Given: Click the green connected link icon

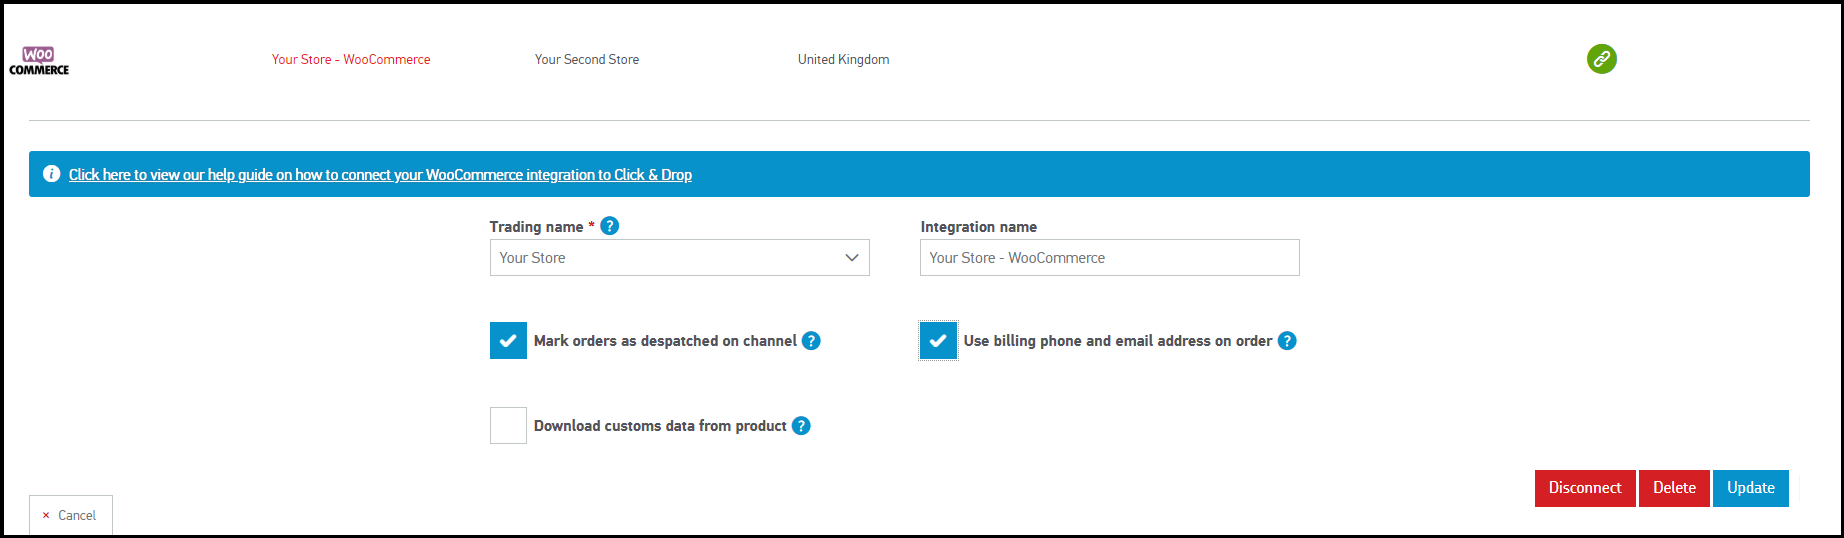Looking at the screenshot, I should (1601, 59).
